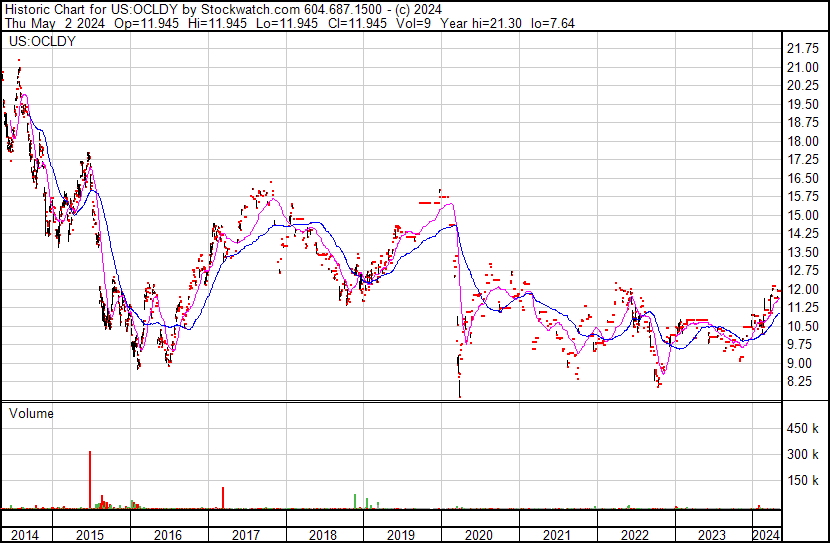Screen dimensions: 830x543
Task: Click the 21.75 price axis label
Action: pos(804,48)
